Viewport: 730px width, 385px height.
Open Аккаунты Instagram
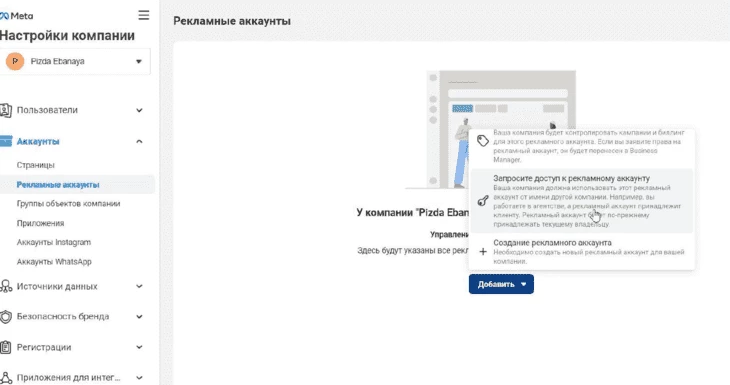coord(54,243)
